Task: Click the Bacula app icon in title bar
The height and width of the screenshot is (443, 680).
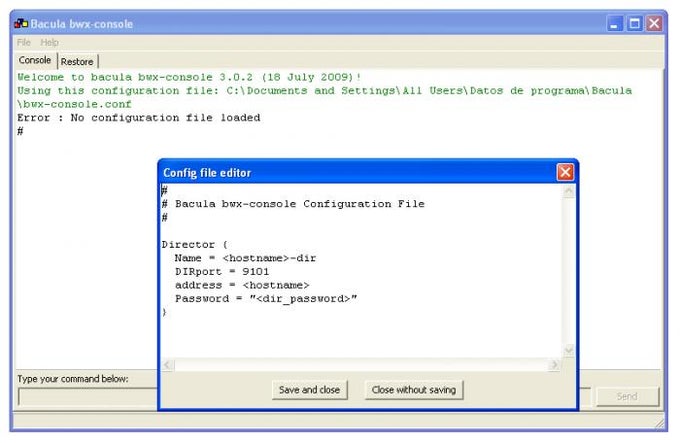Action: (21, 23)
